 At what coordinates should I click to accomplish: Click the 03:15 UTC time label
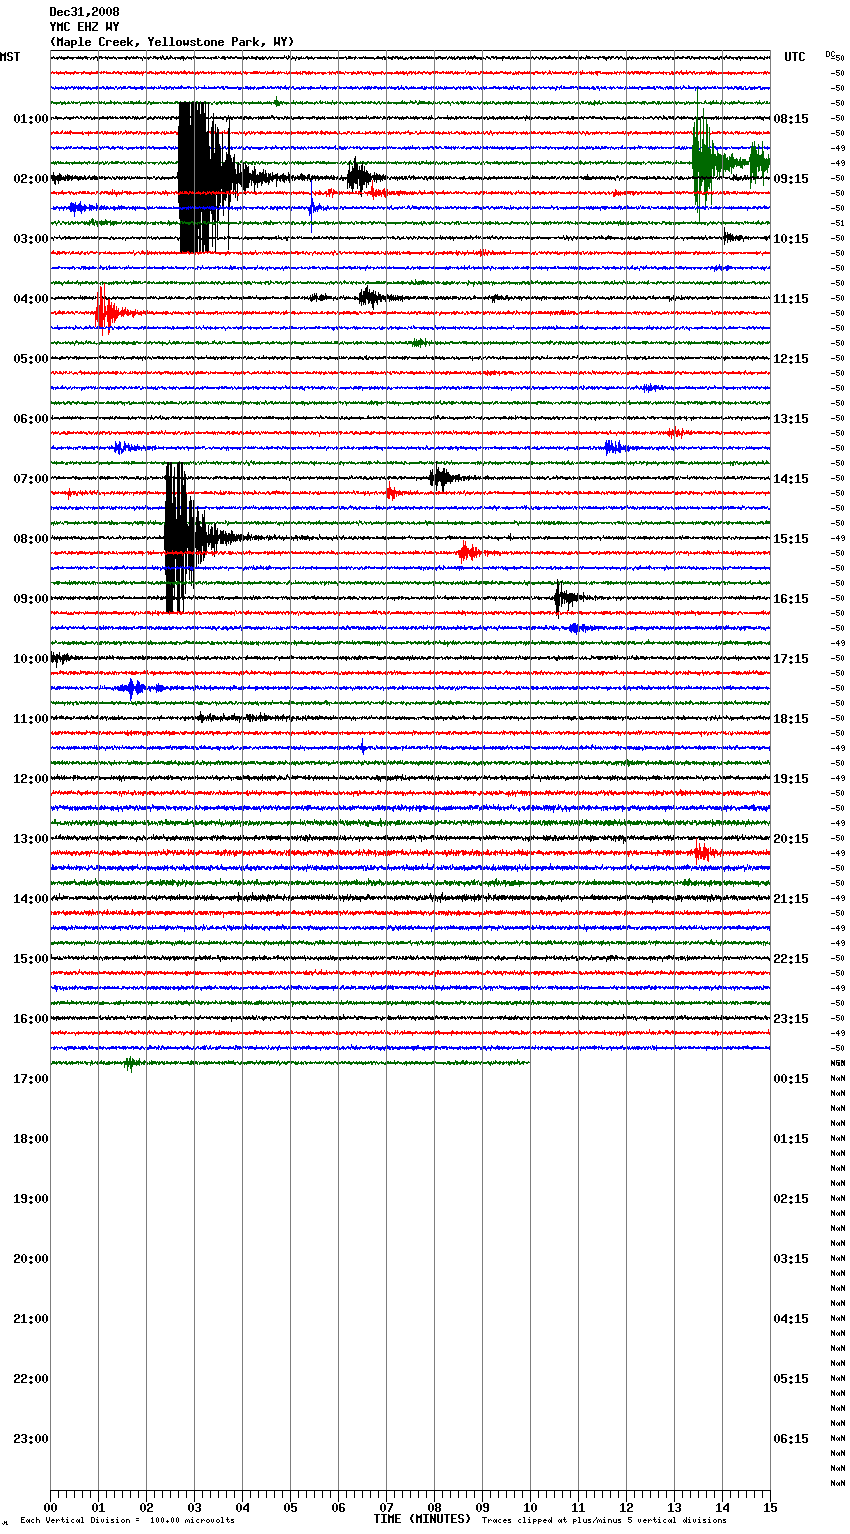pos(791,1259)
